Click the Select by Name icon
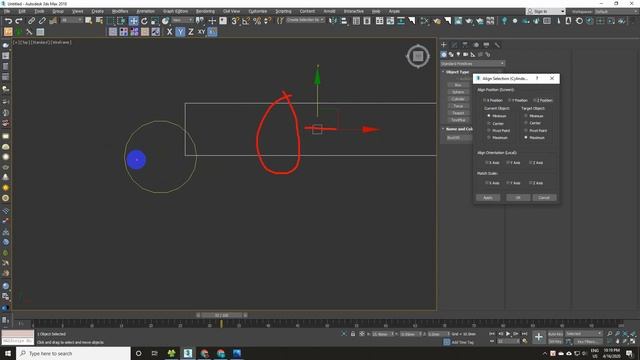This screenshot has height=360, width=640. point(99,21)
